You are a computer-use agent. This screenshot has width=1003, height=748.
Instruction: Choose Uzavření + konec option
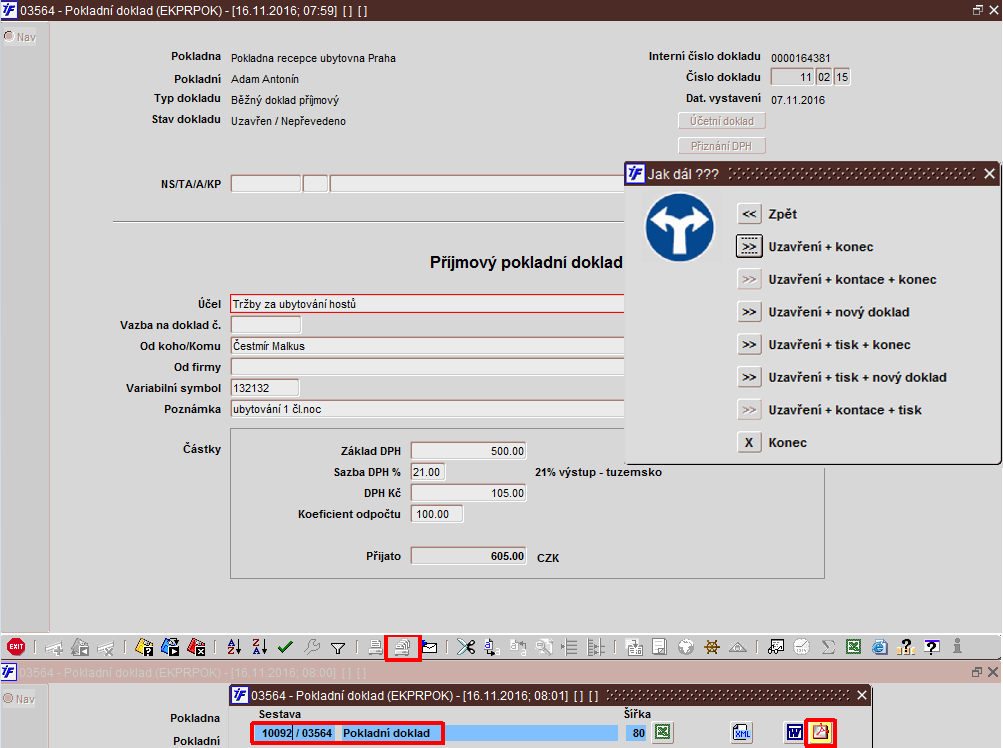pos(749,246)
